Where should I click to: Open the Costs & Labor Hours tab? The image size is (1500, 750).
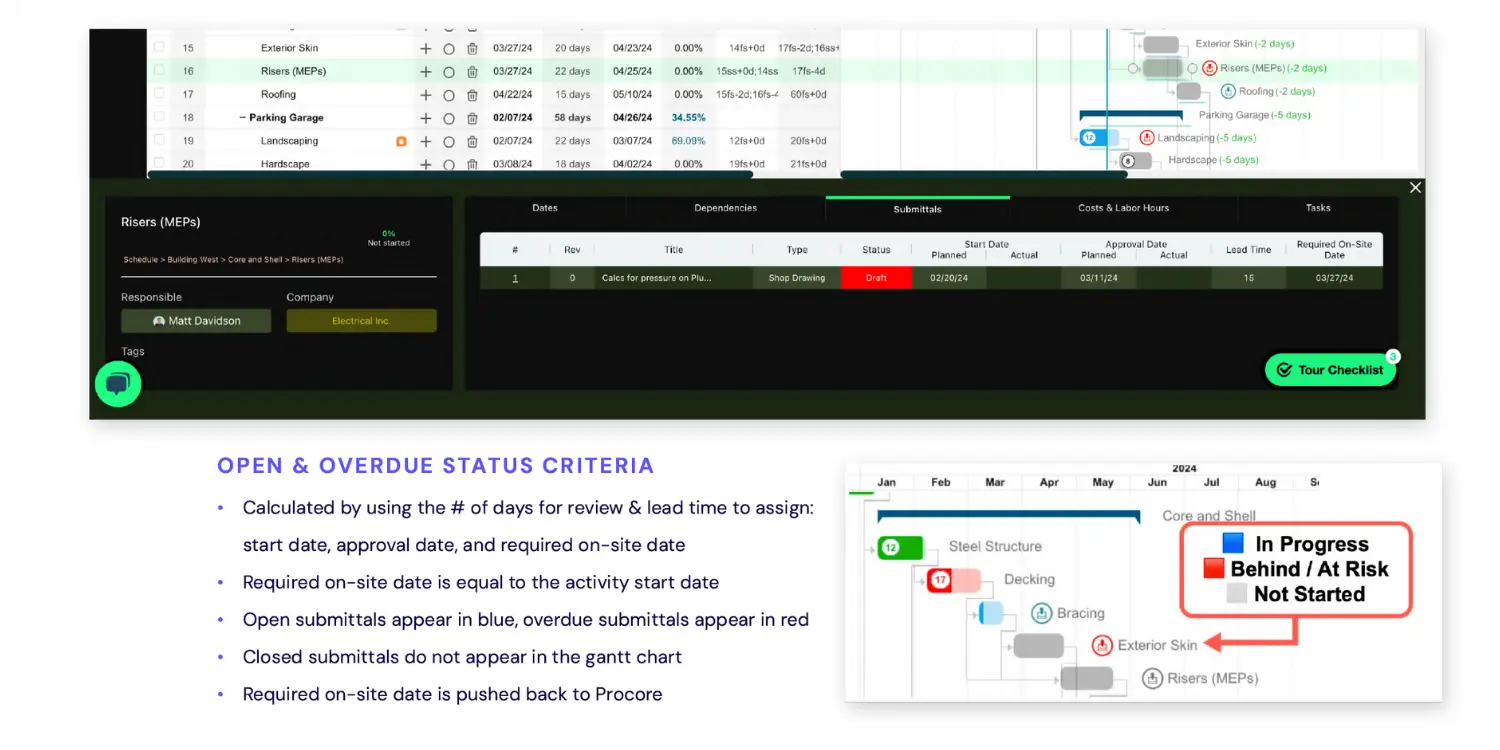click(x=1122, y=208)
